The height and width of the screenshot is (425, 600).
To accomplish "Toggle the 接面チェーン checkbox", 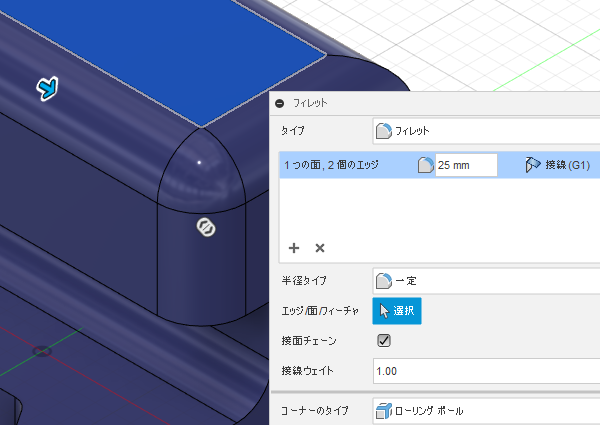I will click(384, 340).
